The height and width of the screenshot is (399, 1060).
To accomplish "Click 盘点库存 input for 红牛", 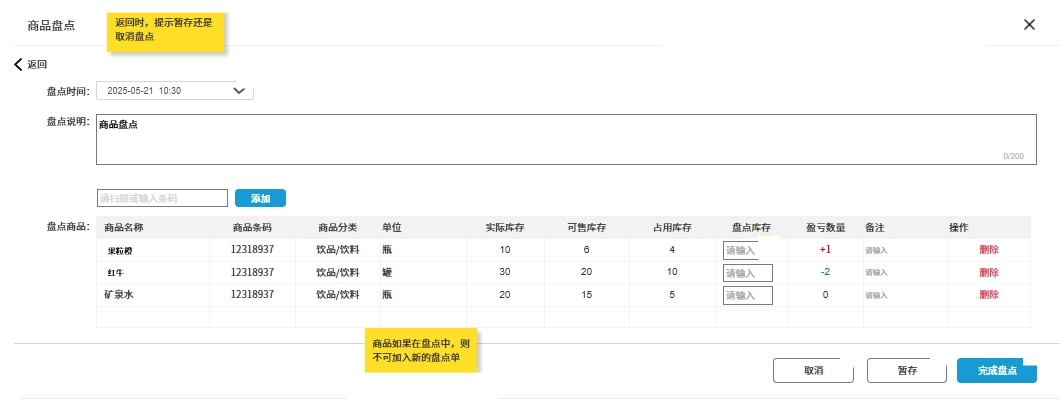I will tap(748, 273).
